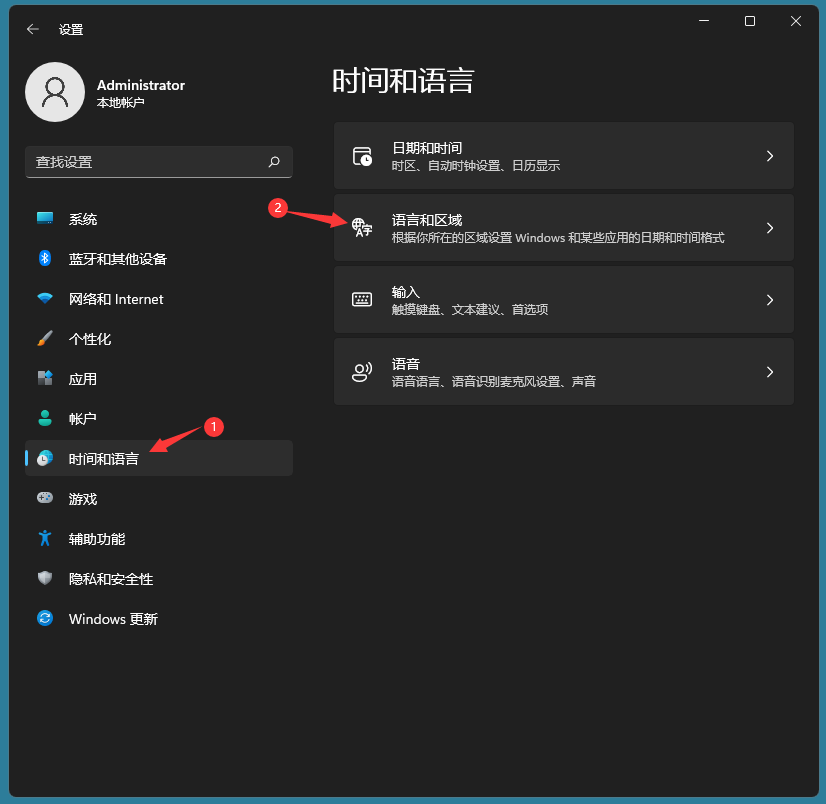
Task: Click the Administrator profile avatar
Action: [55, 92]
